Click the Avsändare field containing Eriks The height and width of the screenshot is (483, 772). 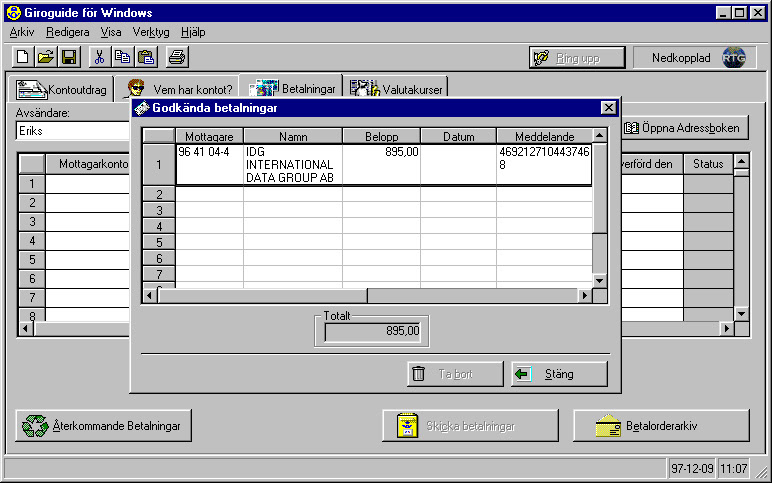click(x=73, y=131)
